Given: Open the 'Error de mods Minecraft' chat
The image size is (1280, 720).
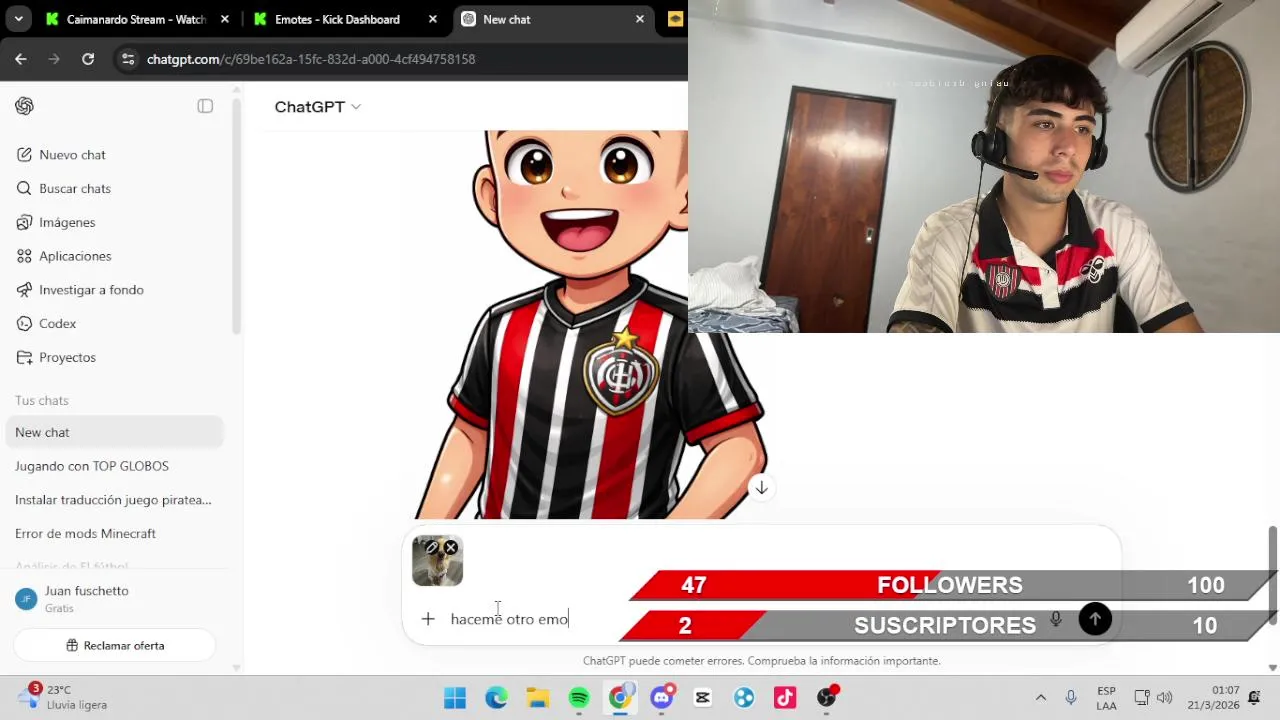Looking at the screenshot, I should coord(115,534).
